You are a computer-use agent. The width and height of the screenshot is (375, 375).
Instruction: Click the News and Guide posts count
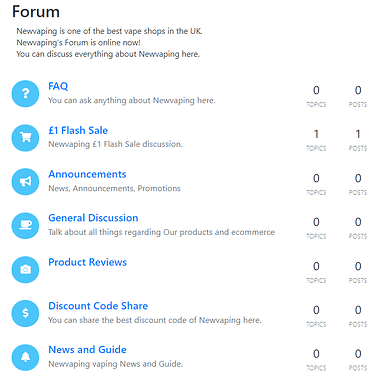(358, 354)
